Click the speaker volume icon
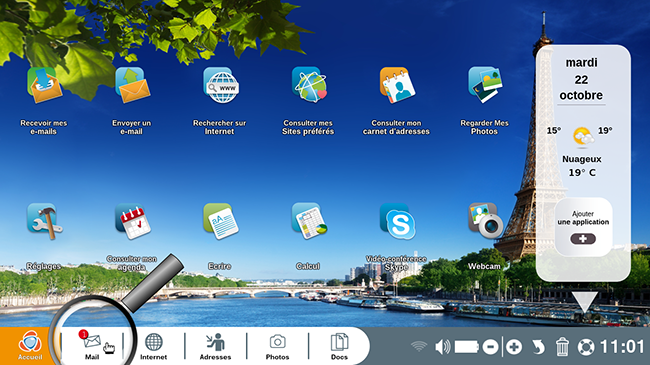The width and height of the screenshot is (650, 365). tap(442, 346)
